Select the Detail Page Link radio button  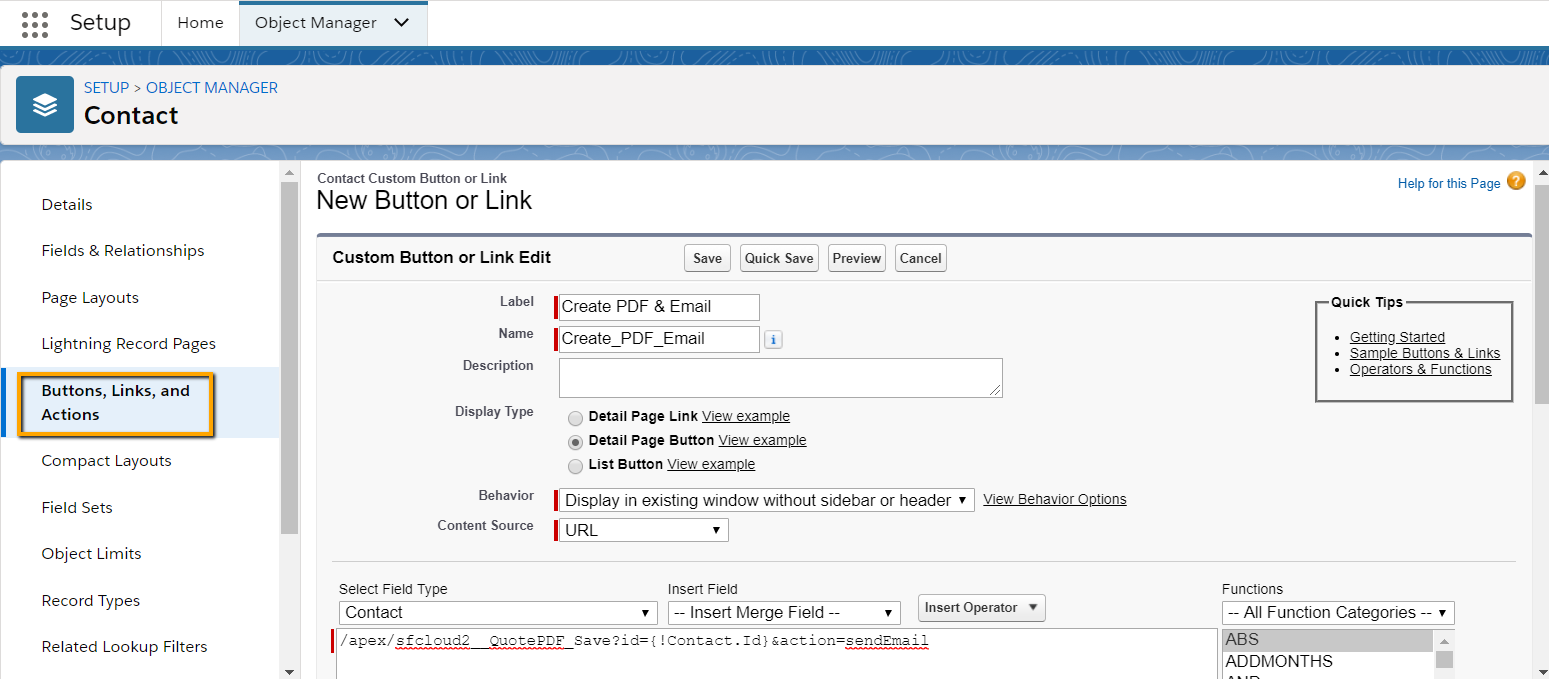click(x=575, y=417)
